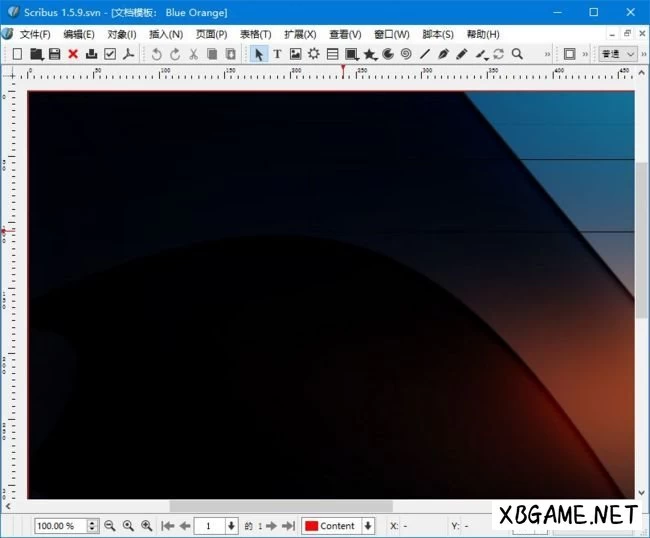
Task: Open the 插入(N) menu
Action: tap(166, 34)
